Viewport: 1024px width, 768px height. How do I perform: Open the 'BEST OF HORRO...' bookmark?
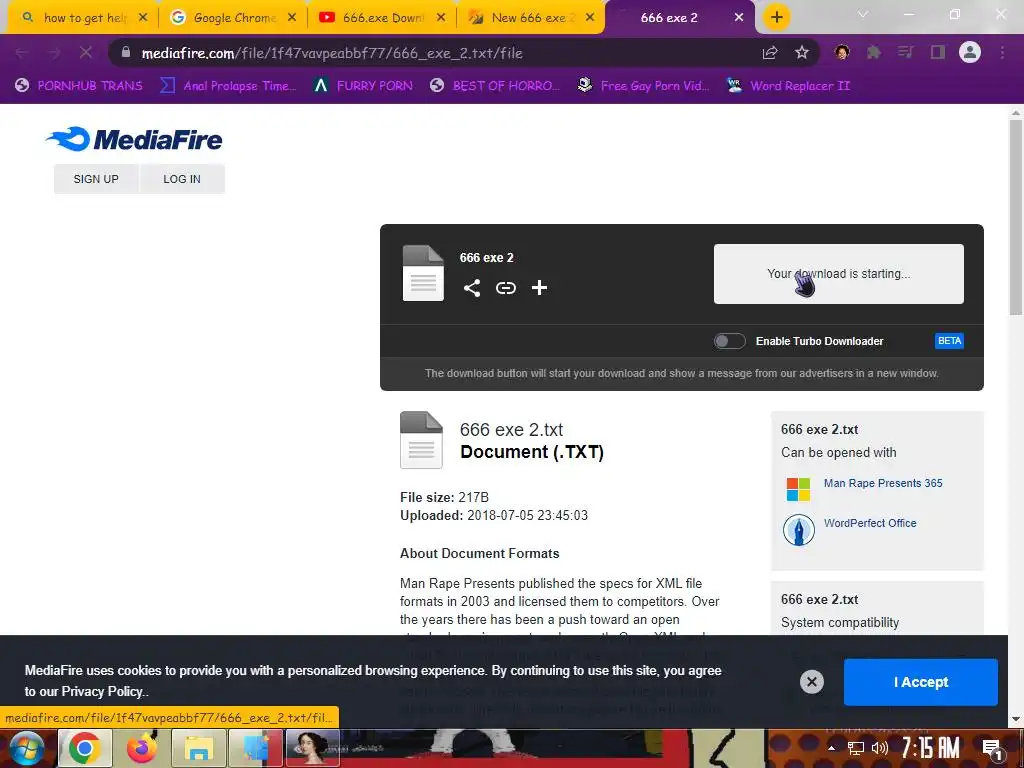[496, 86]
